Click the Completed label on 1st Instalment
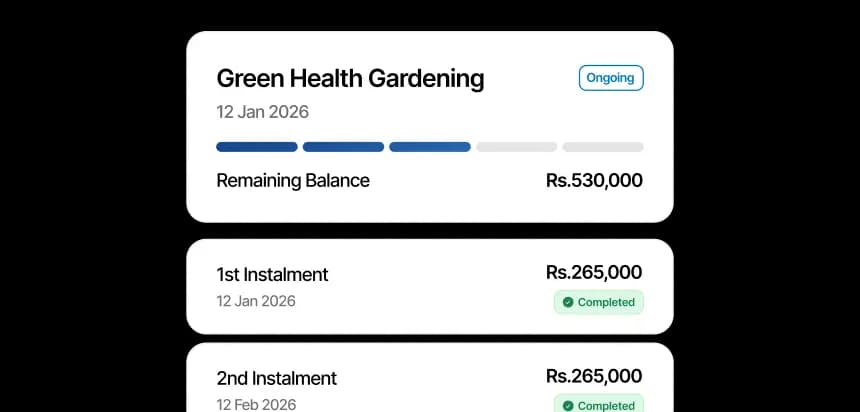860x412 pixels. click(x=606, y=302)
